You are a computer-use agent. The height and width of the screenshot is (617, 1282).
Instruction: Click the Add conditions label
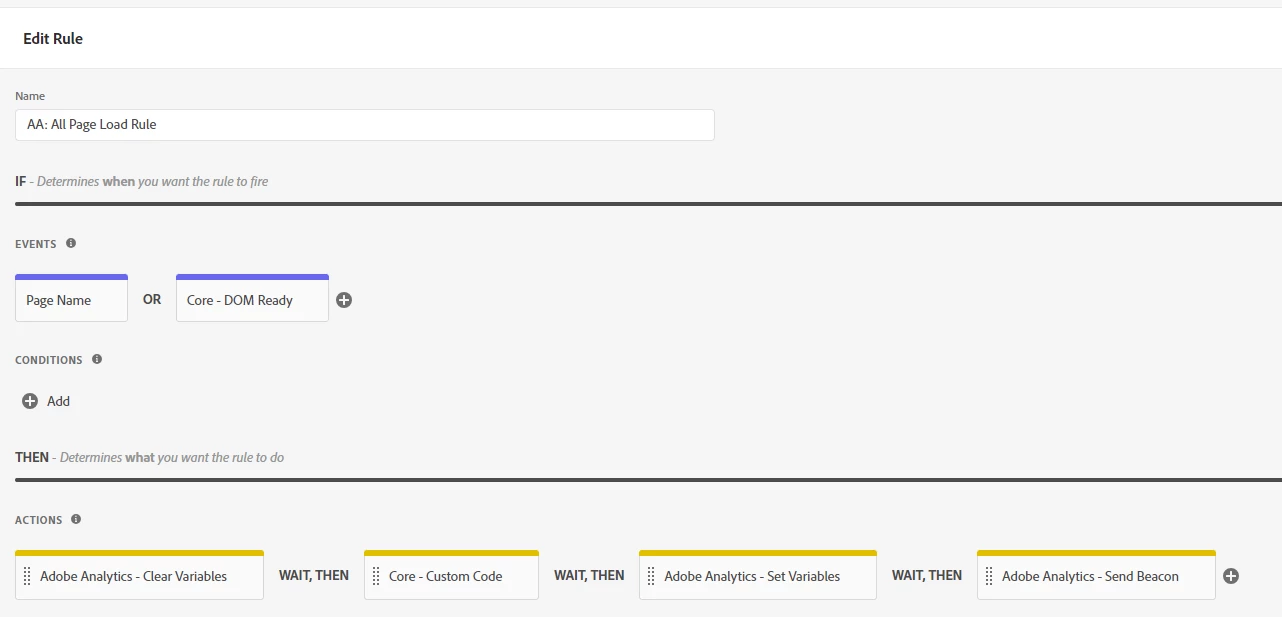tap(59, 401)
